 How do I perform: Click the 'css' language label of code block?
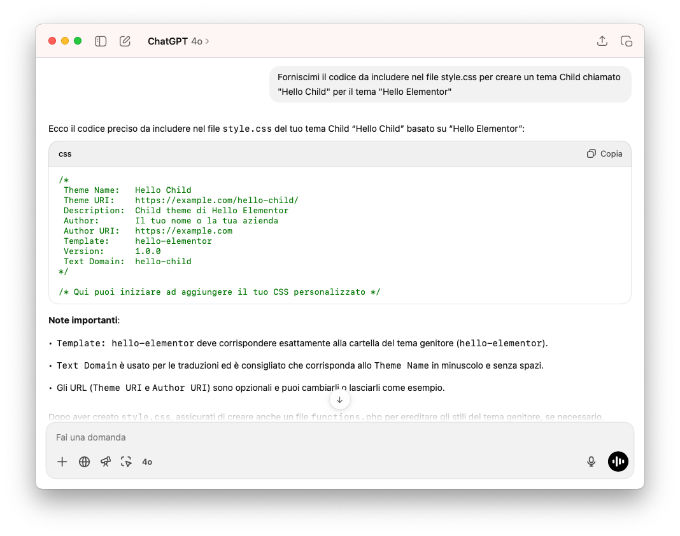65,154
